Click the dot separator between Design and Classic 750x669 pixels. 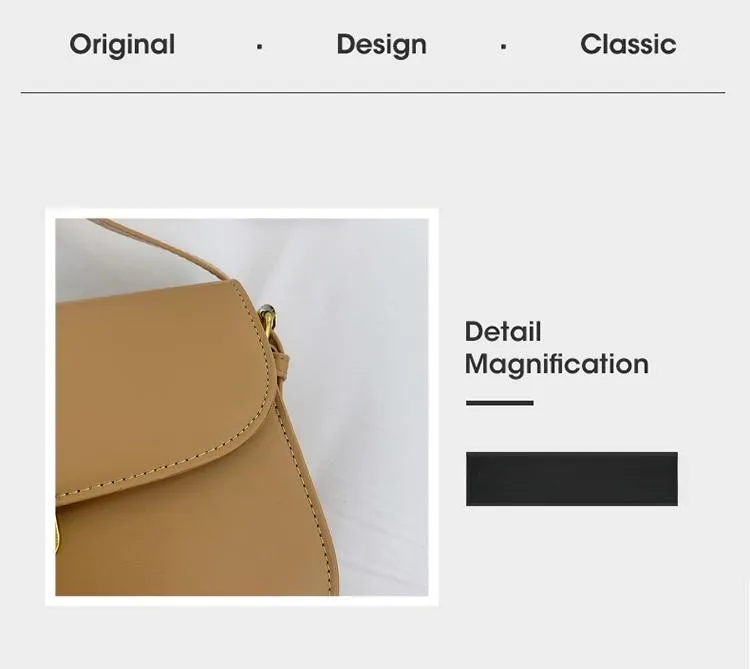coord(503,47)
